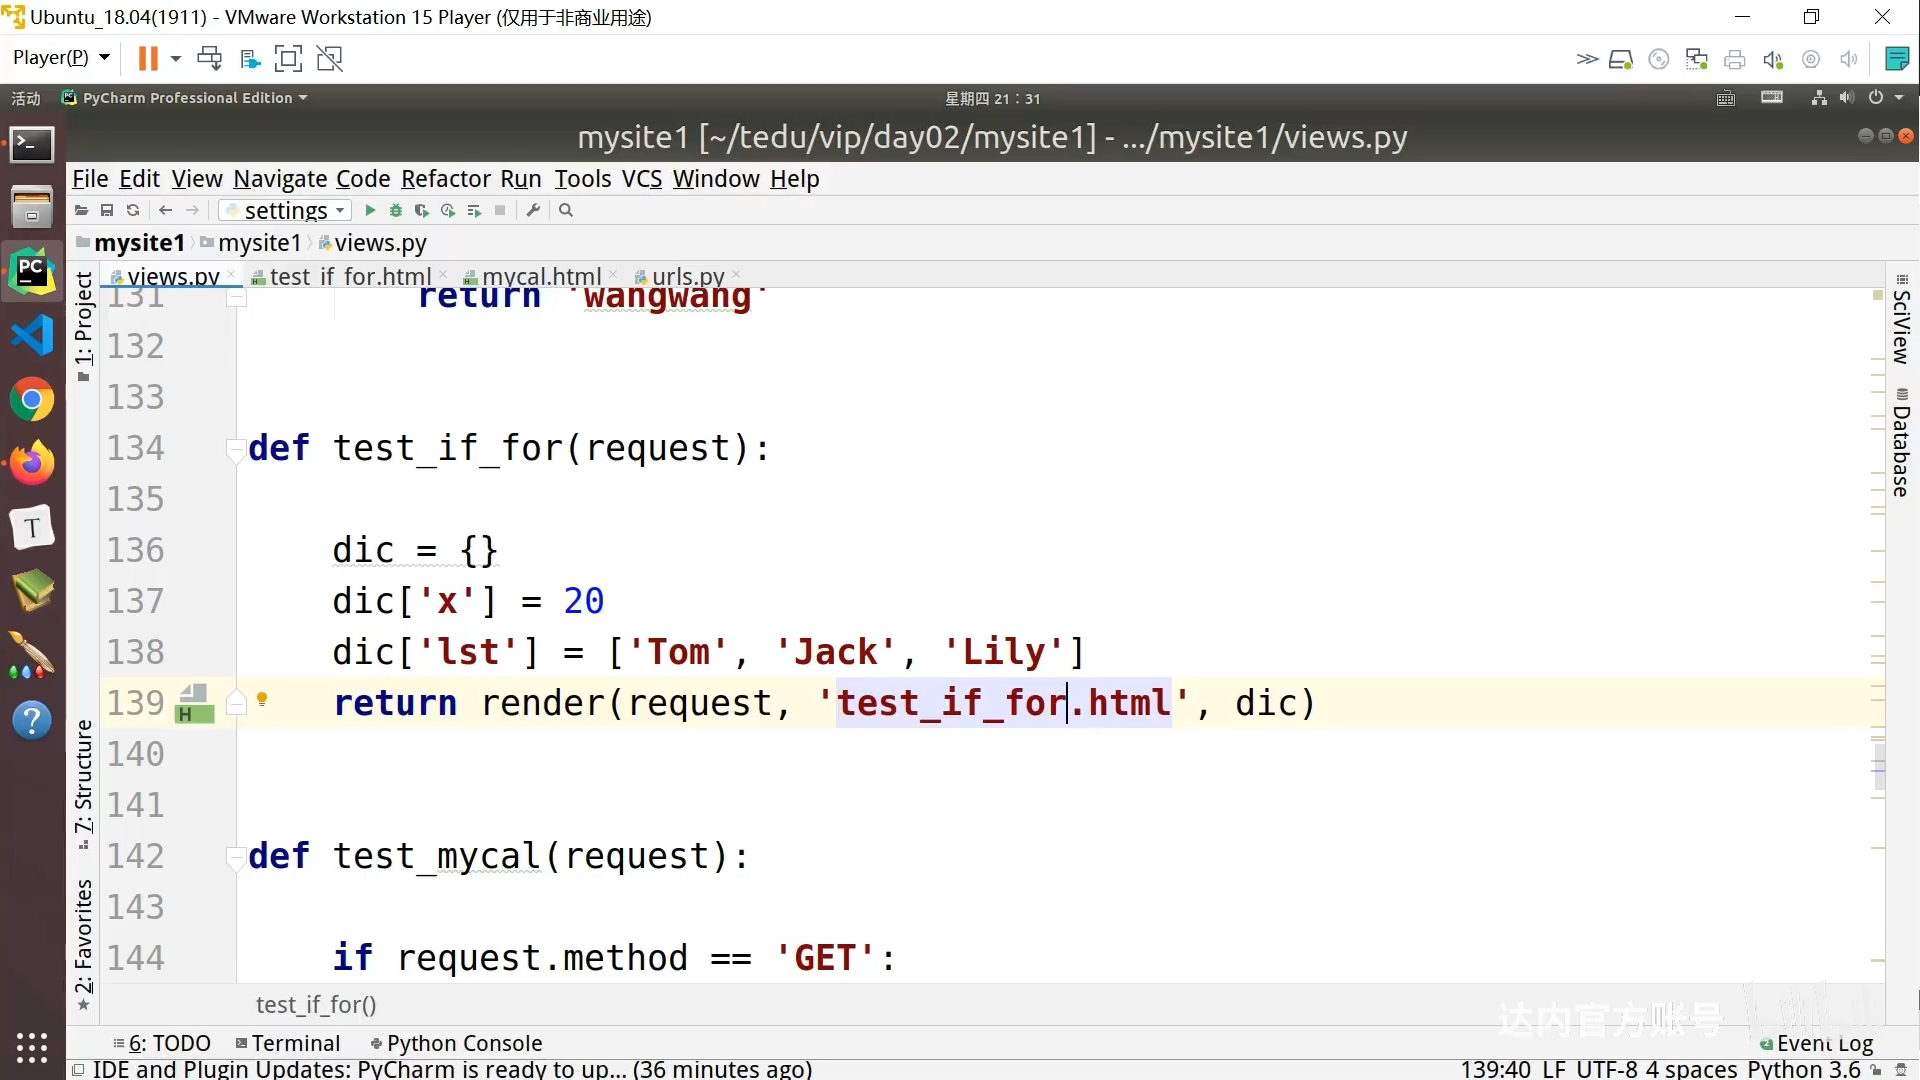Start debugging with the bug icon

(396, 211)
